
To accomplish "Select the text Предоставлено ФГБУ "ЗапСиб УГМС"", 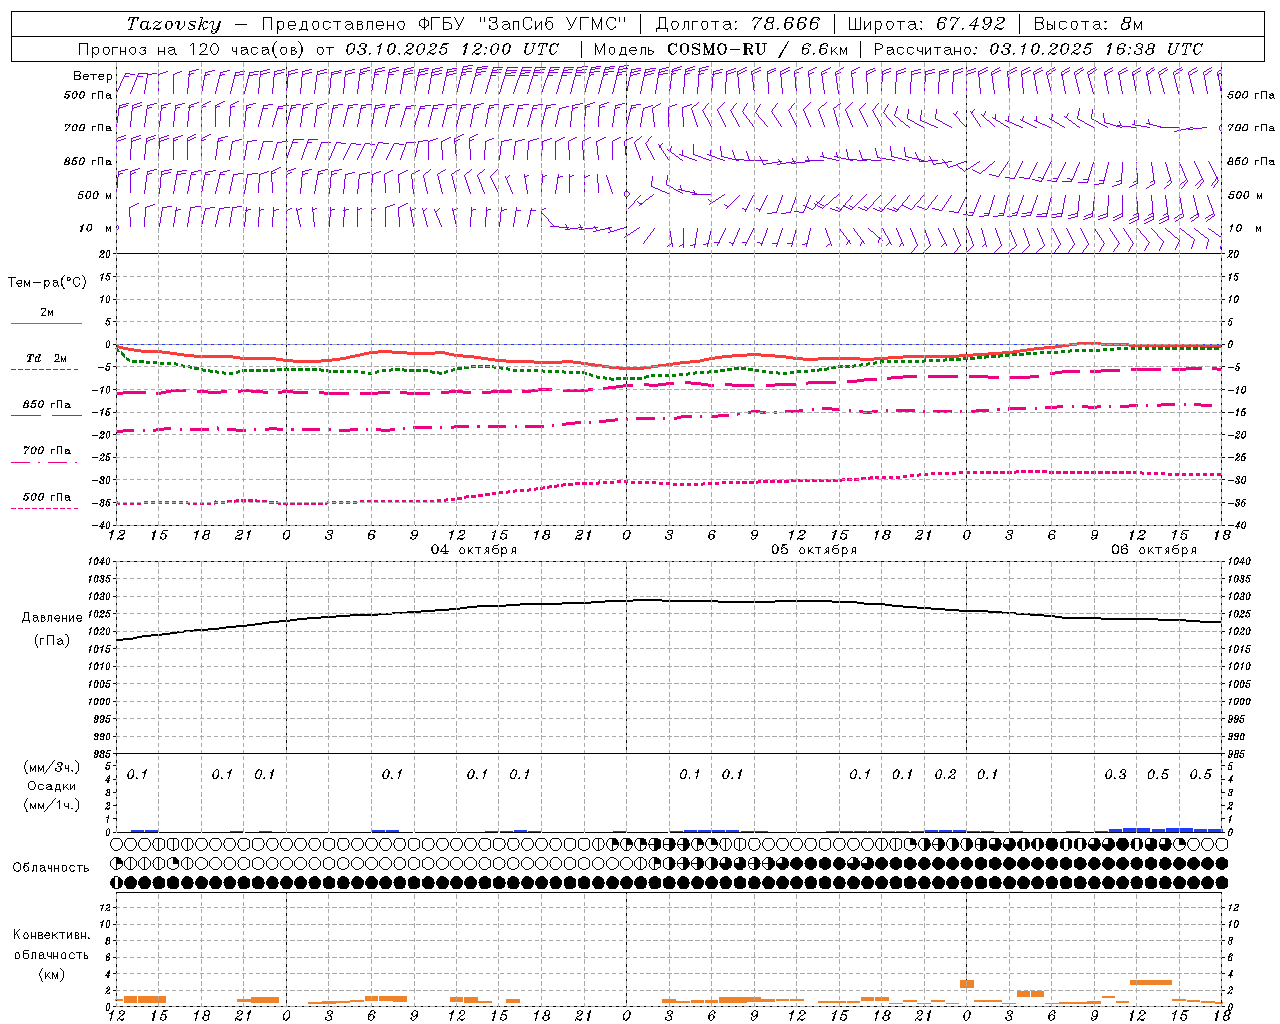I will pos(444,24).
